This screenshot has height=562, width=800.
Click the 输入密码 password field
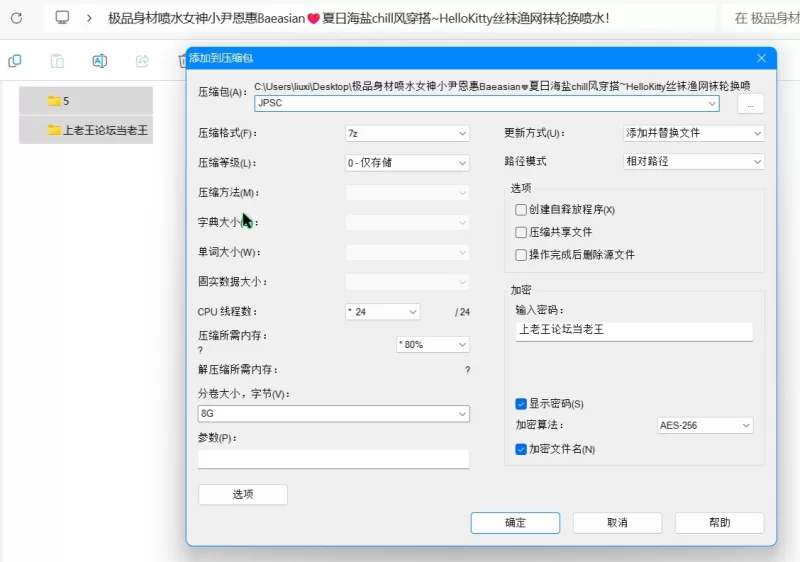pos(634,330)
